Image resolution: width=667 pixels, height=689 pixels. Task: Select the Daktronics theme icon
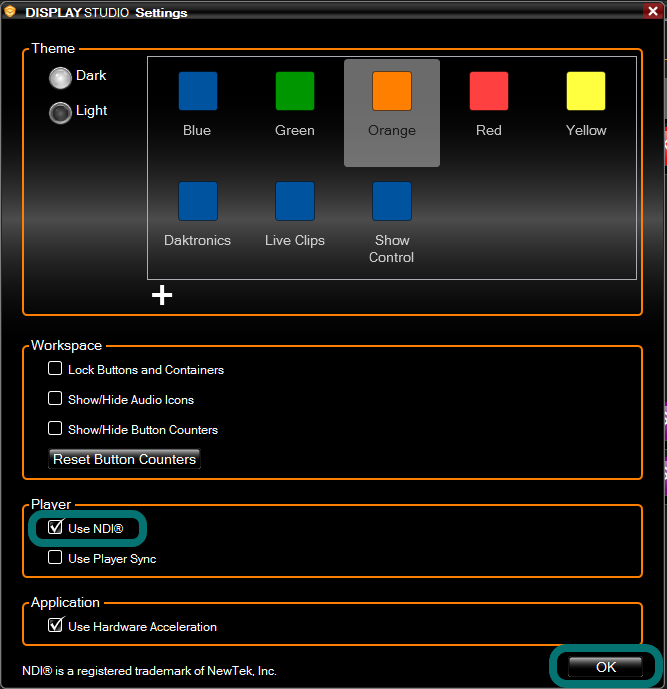pyautogui.click(x=197, y=201)
